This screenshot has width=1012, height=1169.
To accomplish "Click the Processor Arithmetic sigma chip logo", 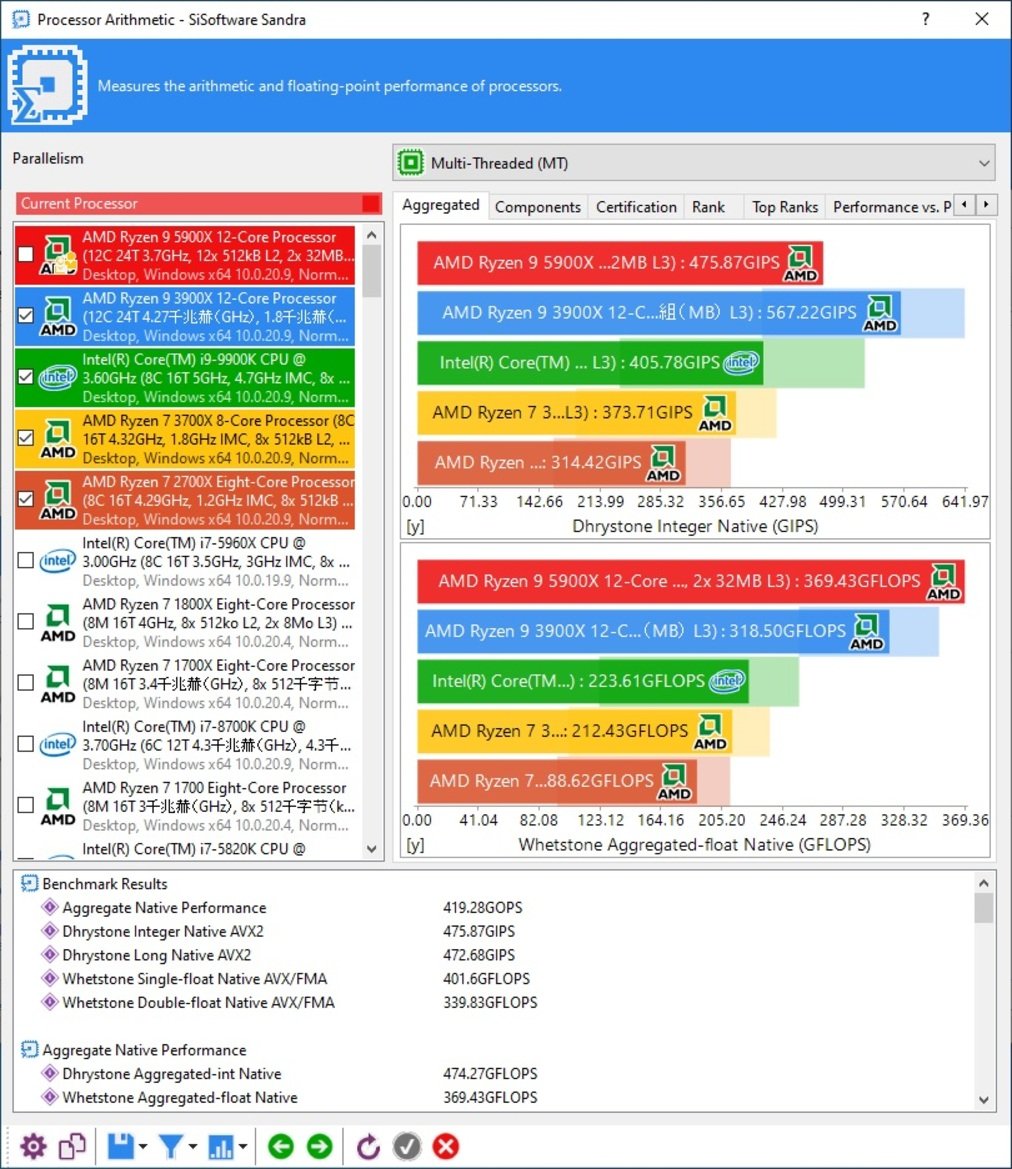I will pos(48,85).
